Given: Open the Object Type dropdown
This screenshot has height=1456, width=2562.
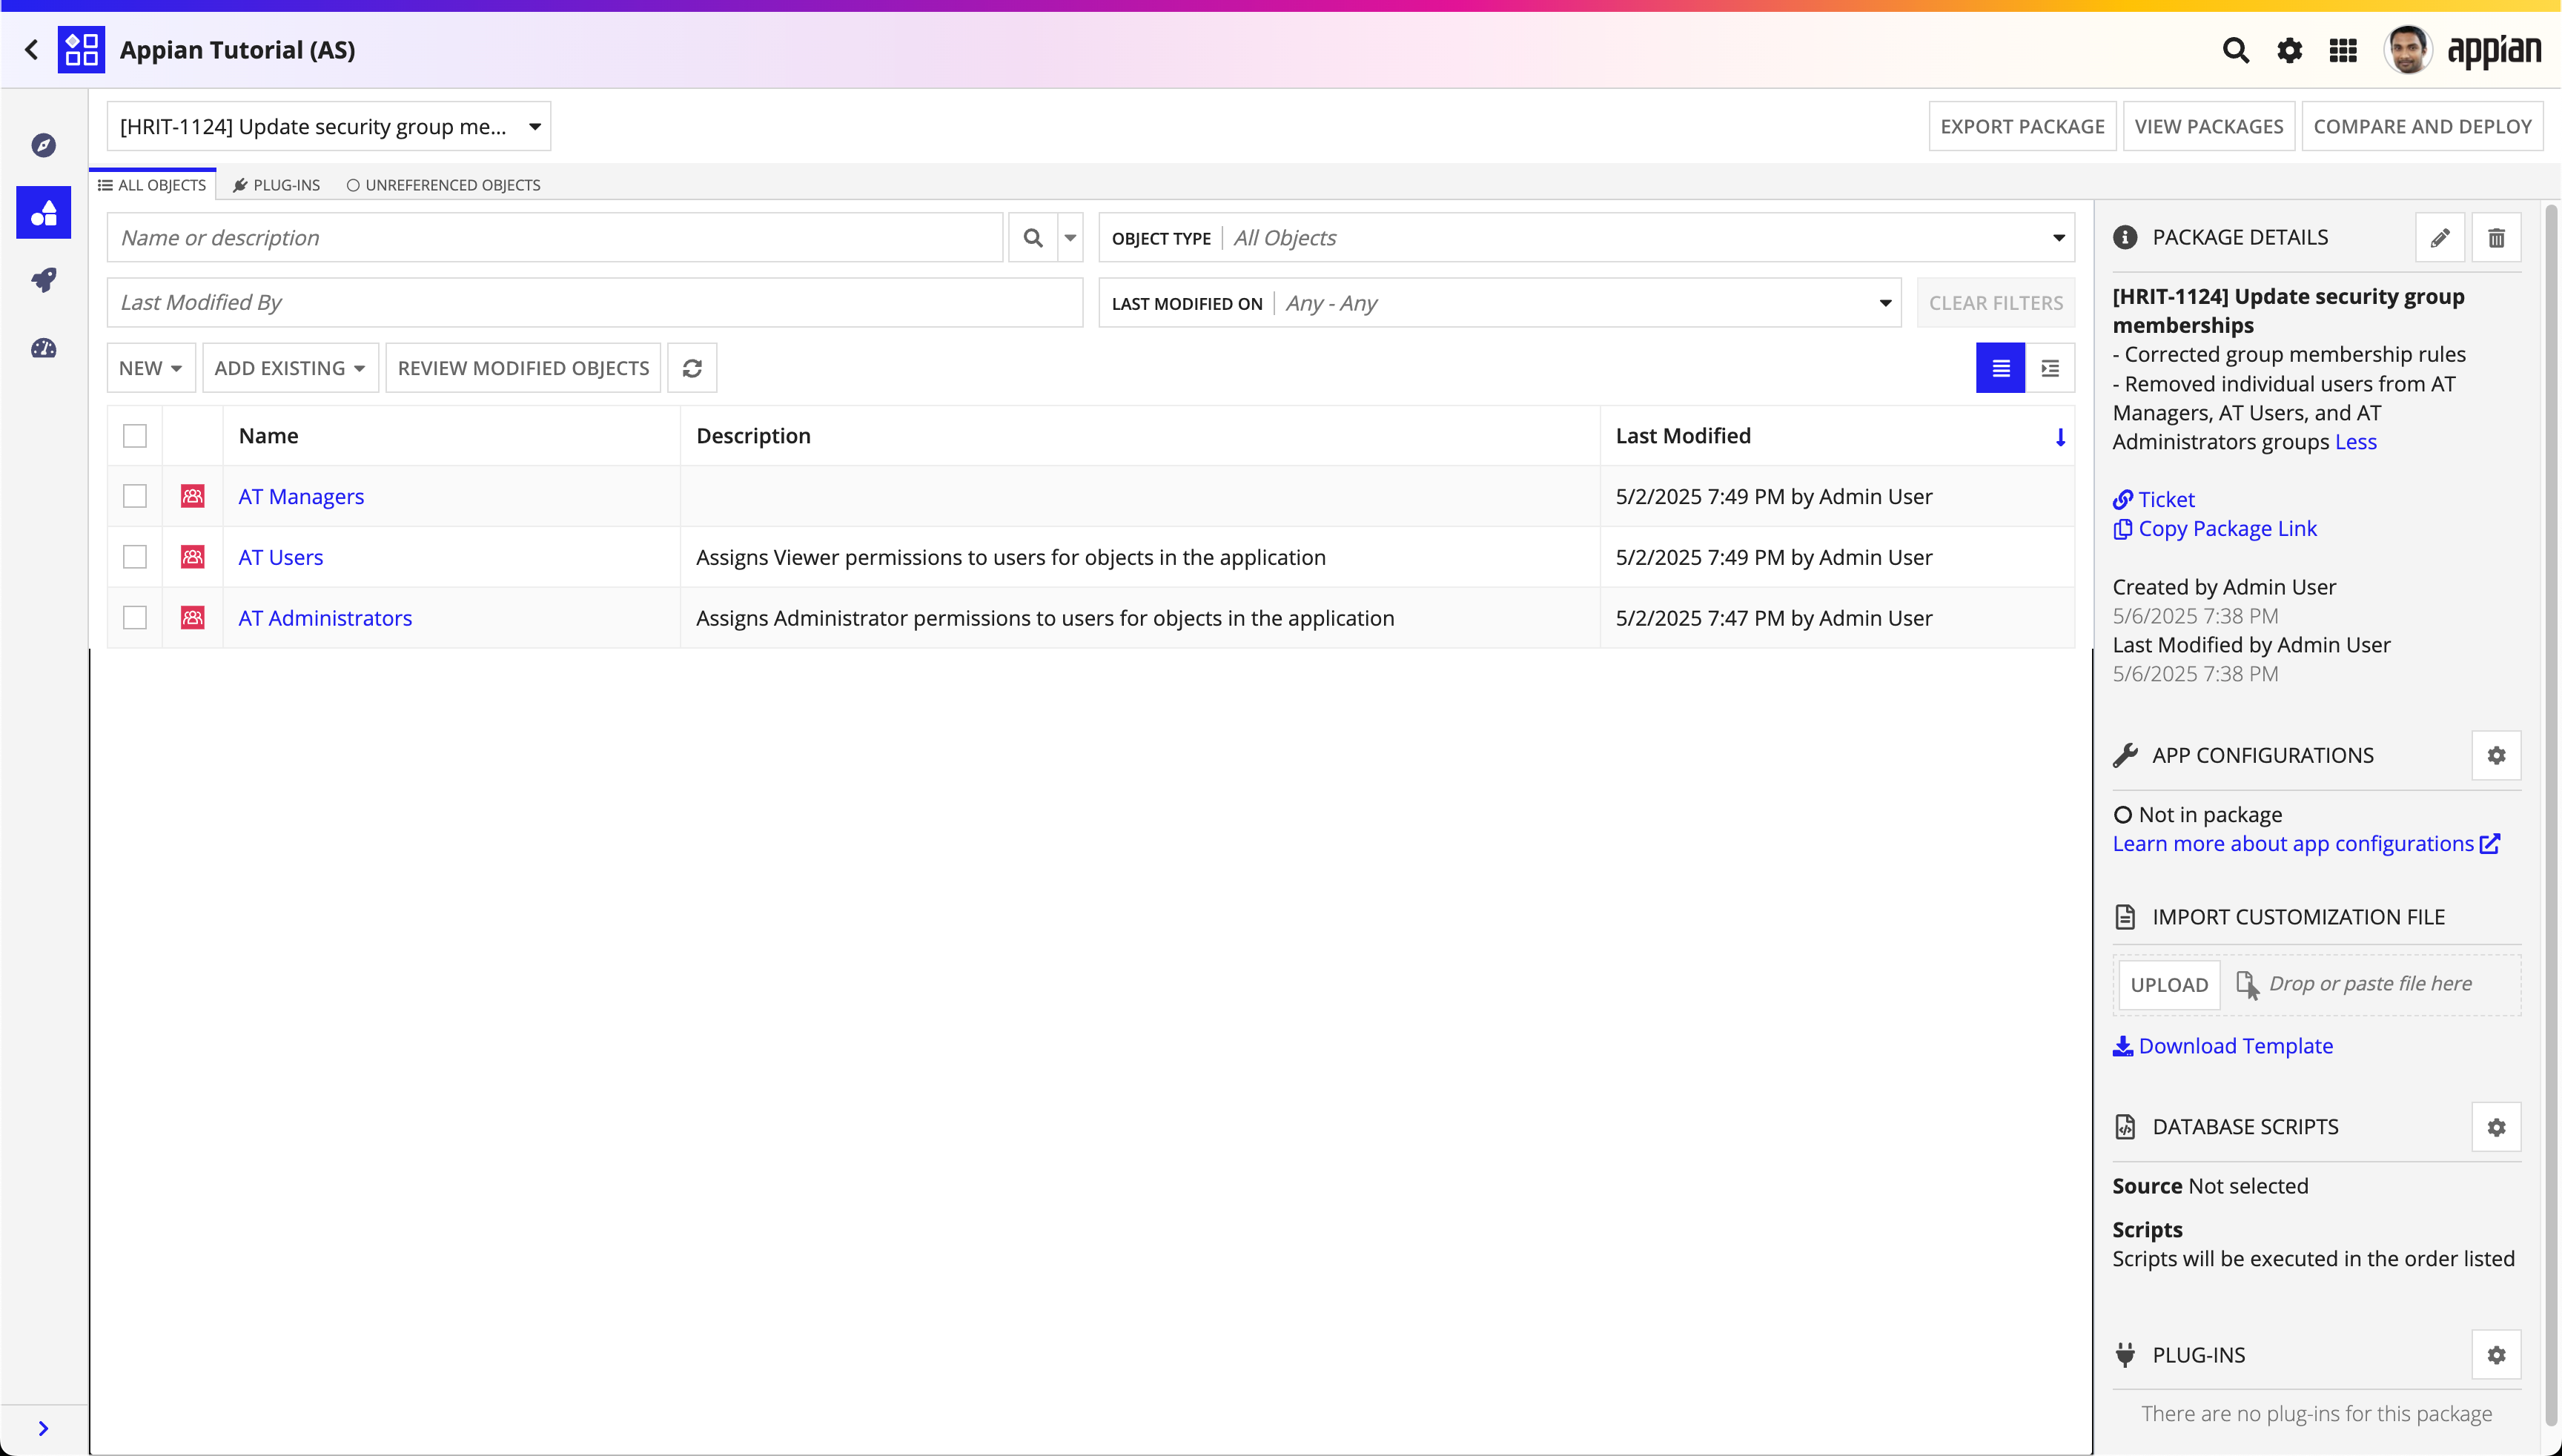Looking at the screenshot, I should coord(1586,238).
